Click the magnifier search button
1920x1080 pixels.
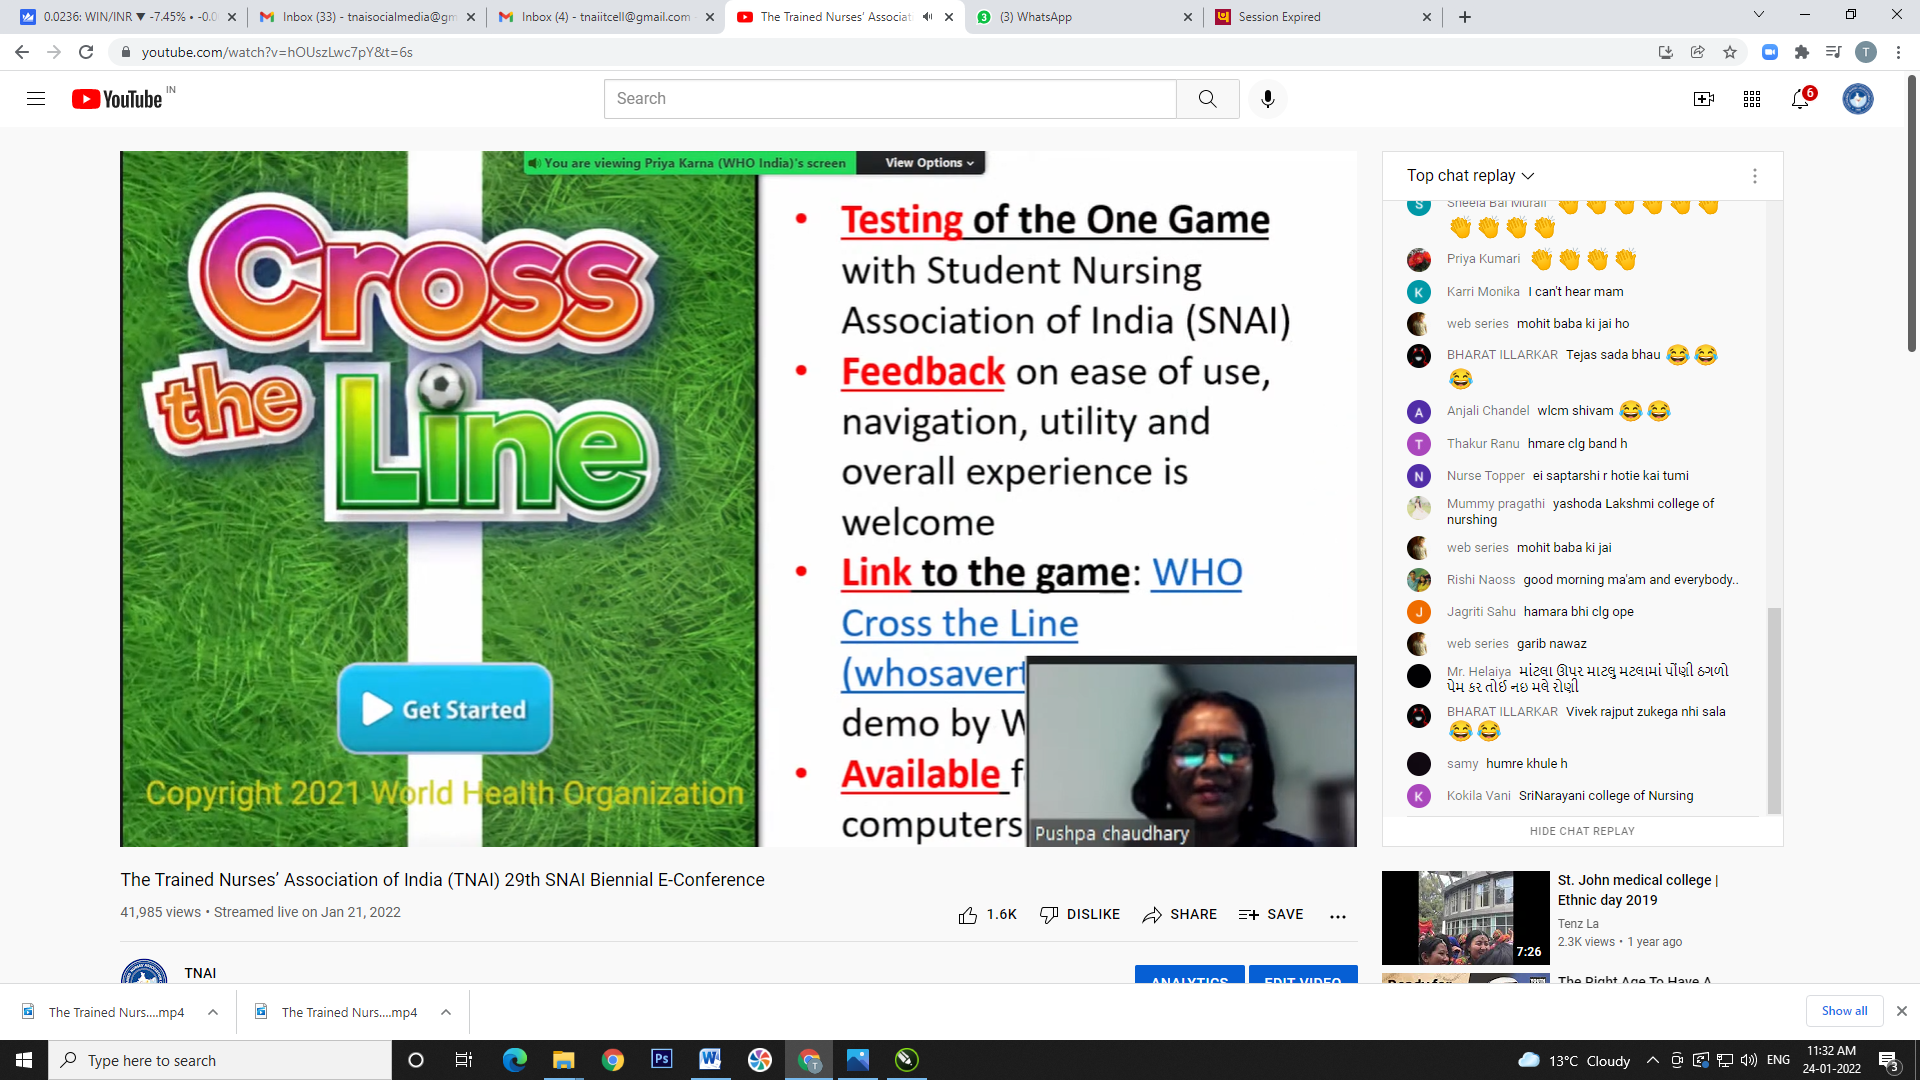click(1207, 99)
